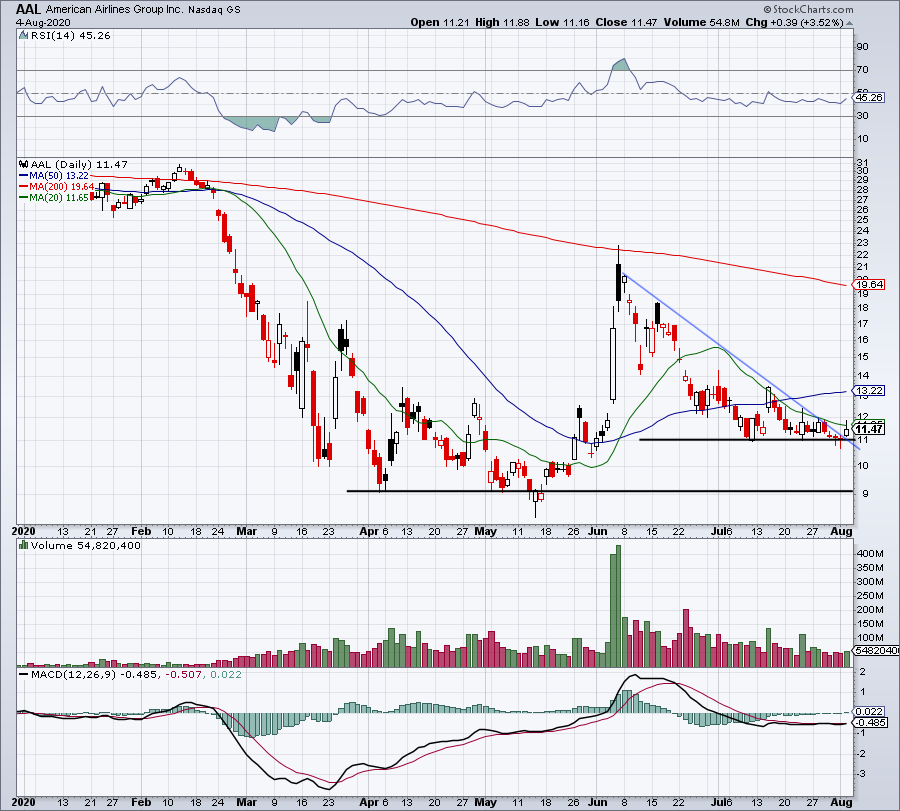Click the Open 11.21 value

click(440, 22)
